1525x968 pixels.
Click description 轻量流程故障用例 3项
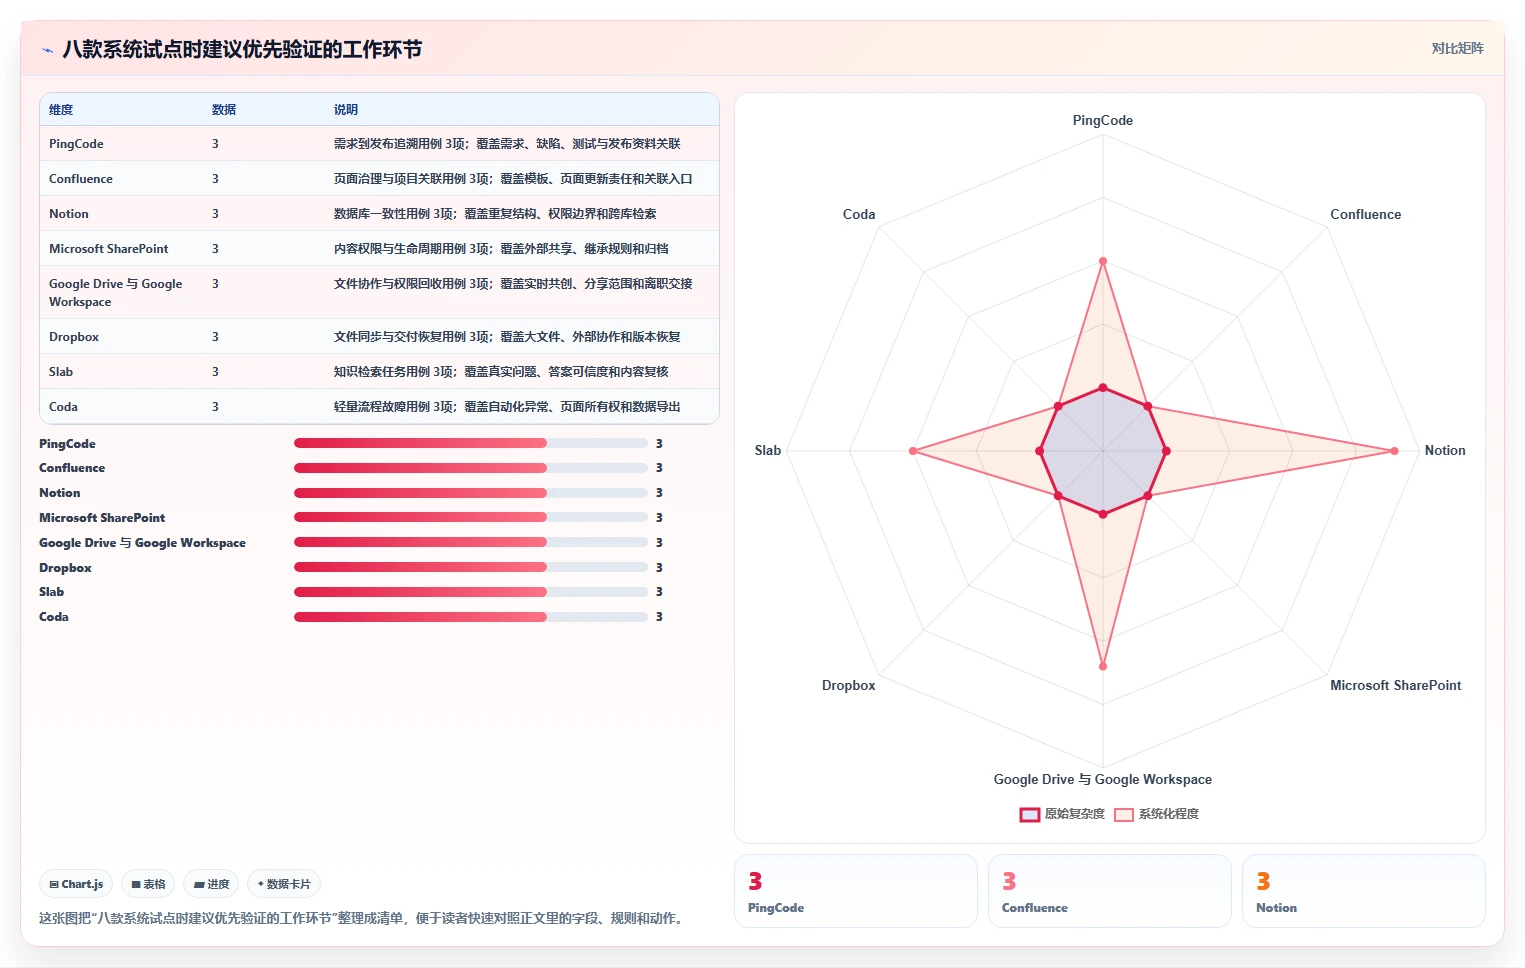tap(507, 407)
